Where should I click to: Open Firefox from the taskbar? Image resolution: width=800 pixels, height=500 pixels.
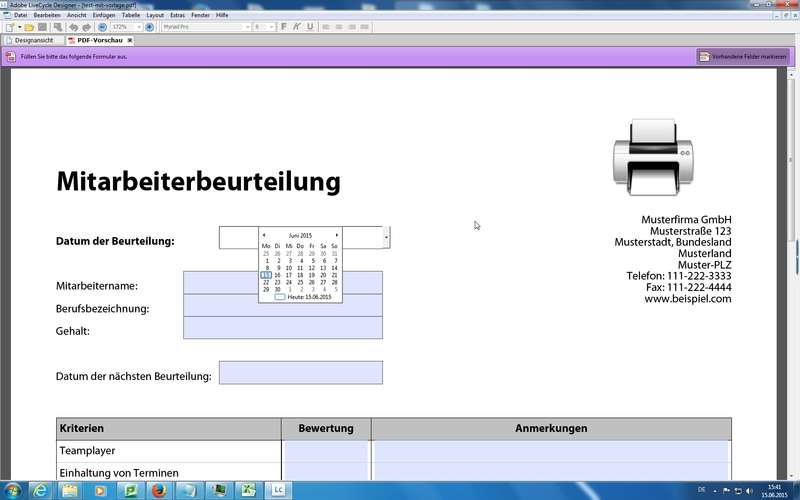(x=159, y=491)
